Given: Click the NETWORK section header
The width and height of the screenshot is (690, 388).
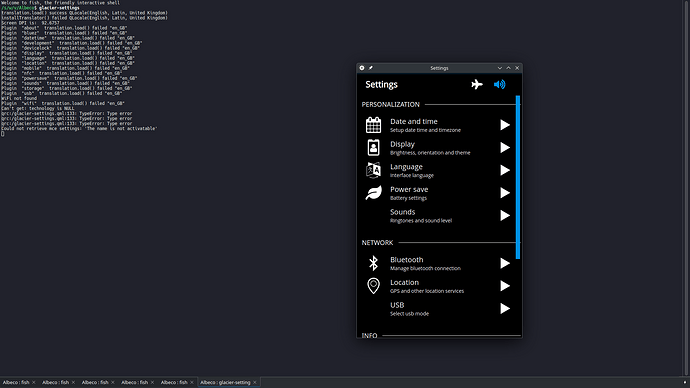Looking at the screenshot, I should 377,242.
